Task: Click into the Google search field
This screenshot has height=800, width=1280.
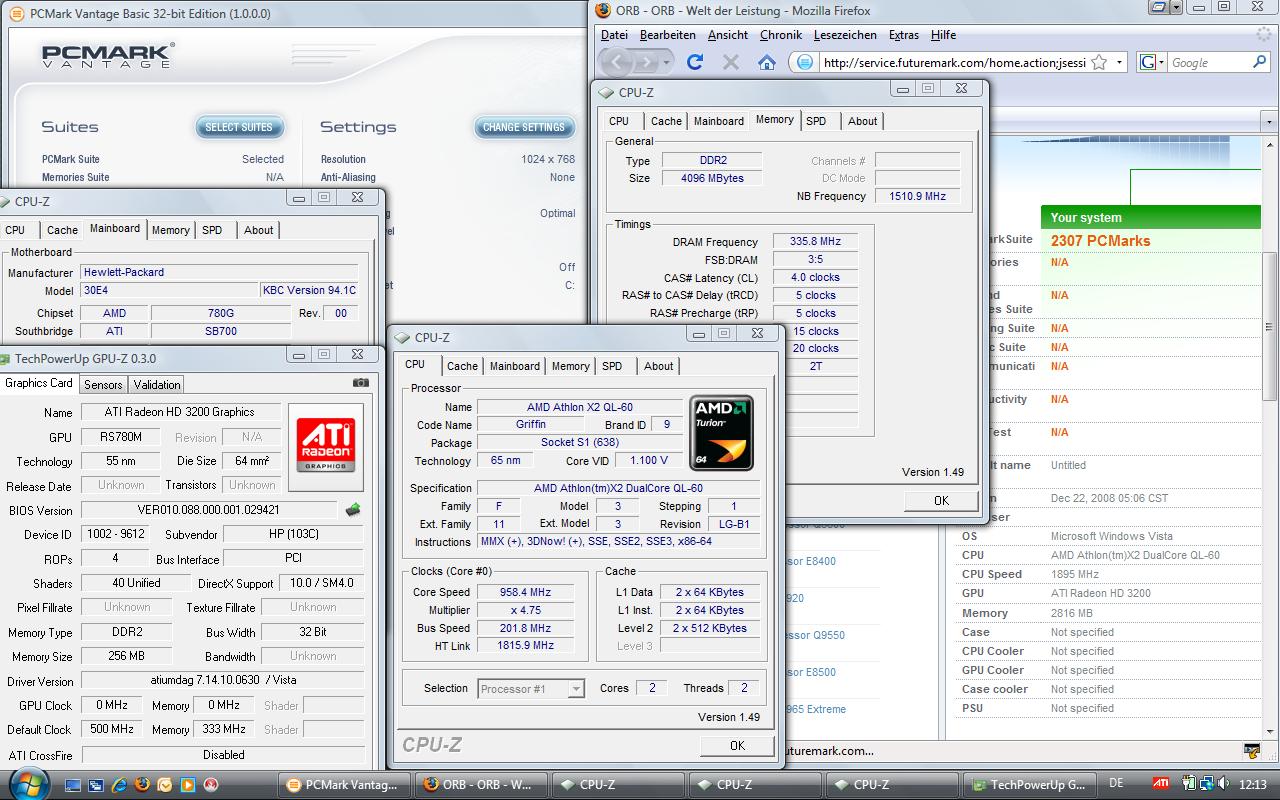Action: coord(1209,62)
